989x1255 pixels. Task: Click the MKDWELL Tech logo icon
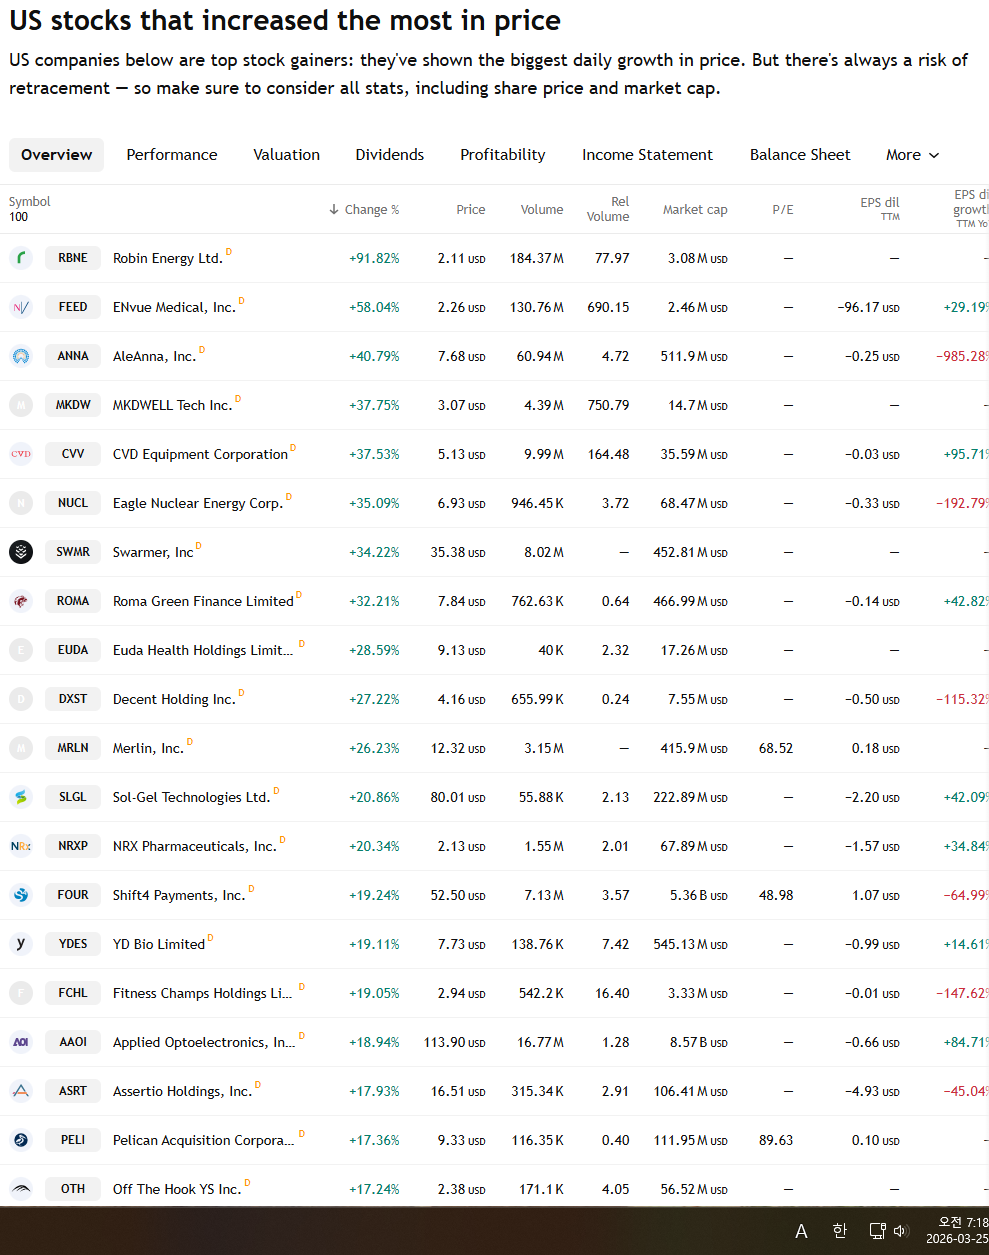(21, 405)
